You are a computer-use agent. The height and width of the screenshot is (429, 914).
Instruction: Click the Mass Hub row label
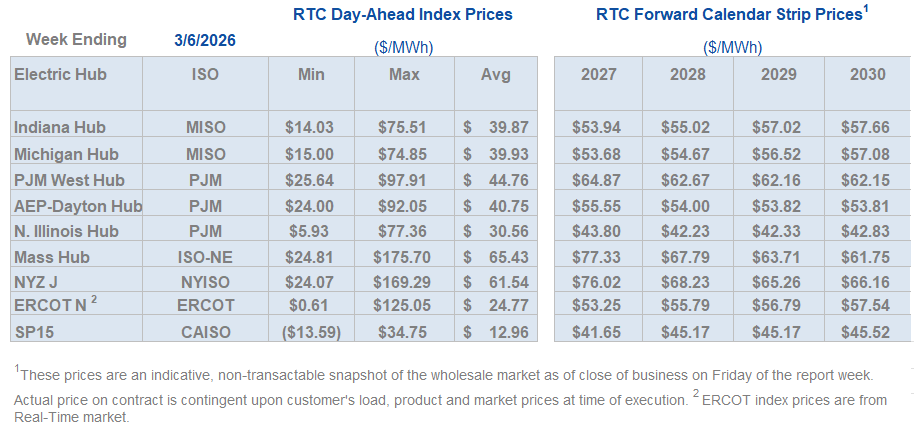[51, 257]
